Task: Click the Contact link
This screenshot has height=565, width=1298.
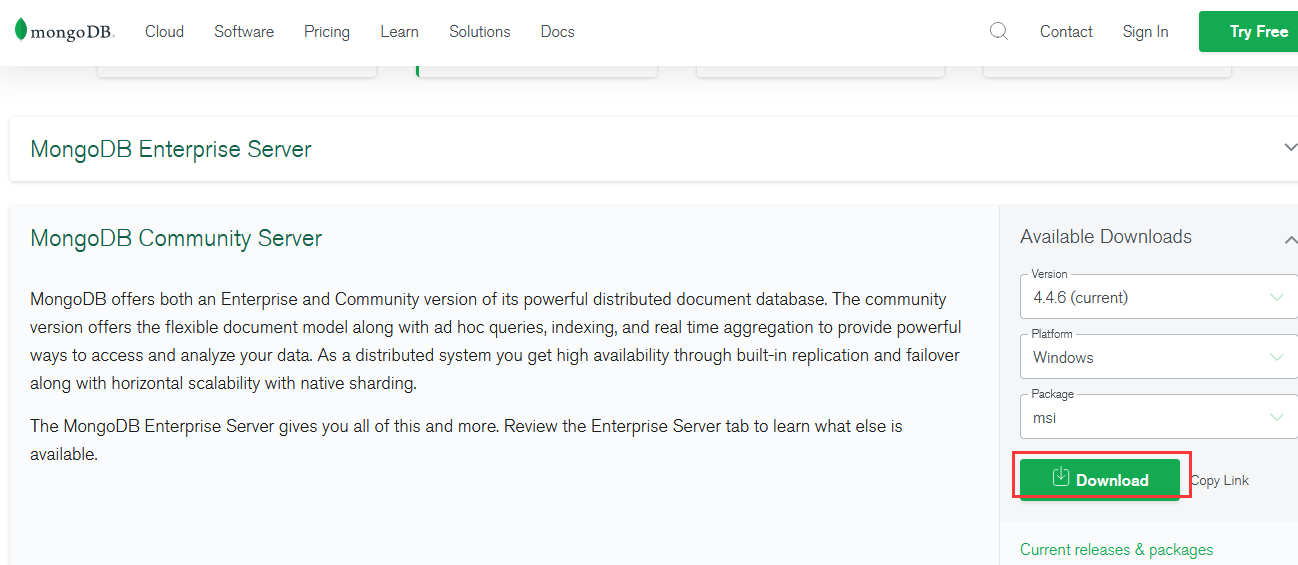Action: point(1066,32)
